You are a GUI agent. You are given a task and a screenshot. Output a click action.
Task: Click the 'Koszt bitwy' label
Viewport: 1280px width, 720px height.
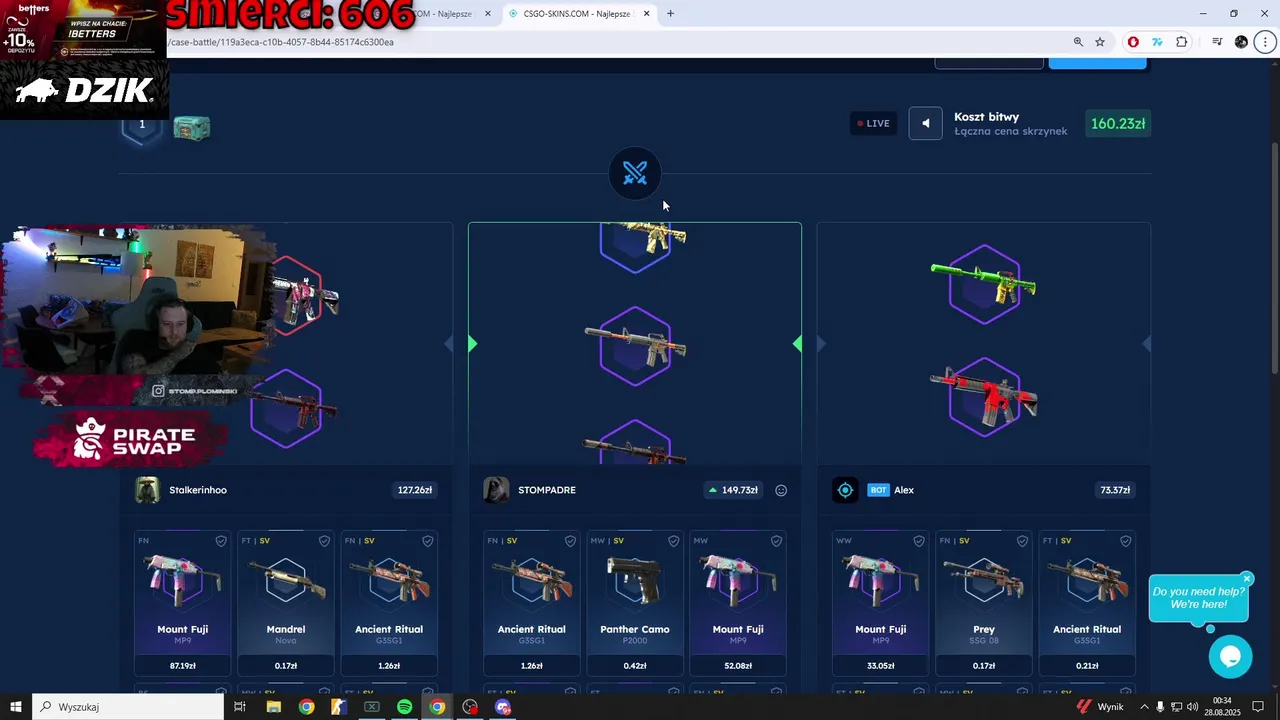coord(986,117)
